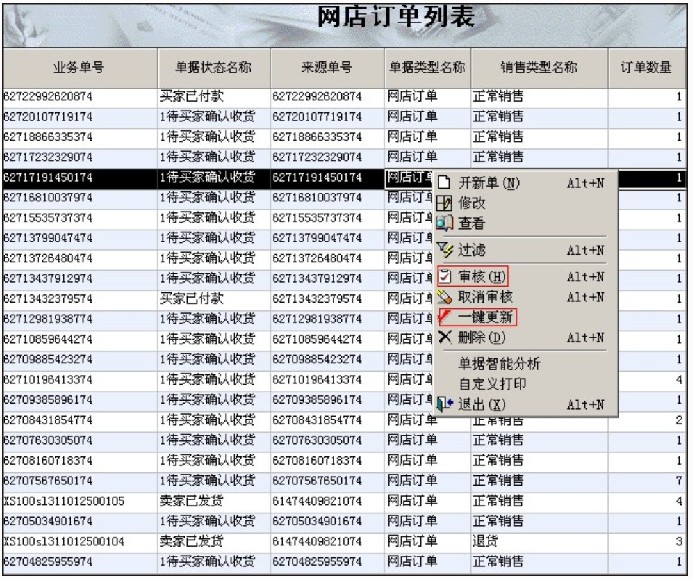This screenshot has height=580, width=693.
Task: Select business number 62713437912974
Action: point(48,279)
